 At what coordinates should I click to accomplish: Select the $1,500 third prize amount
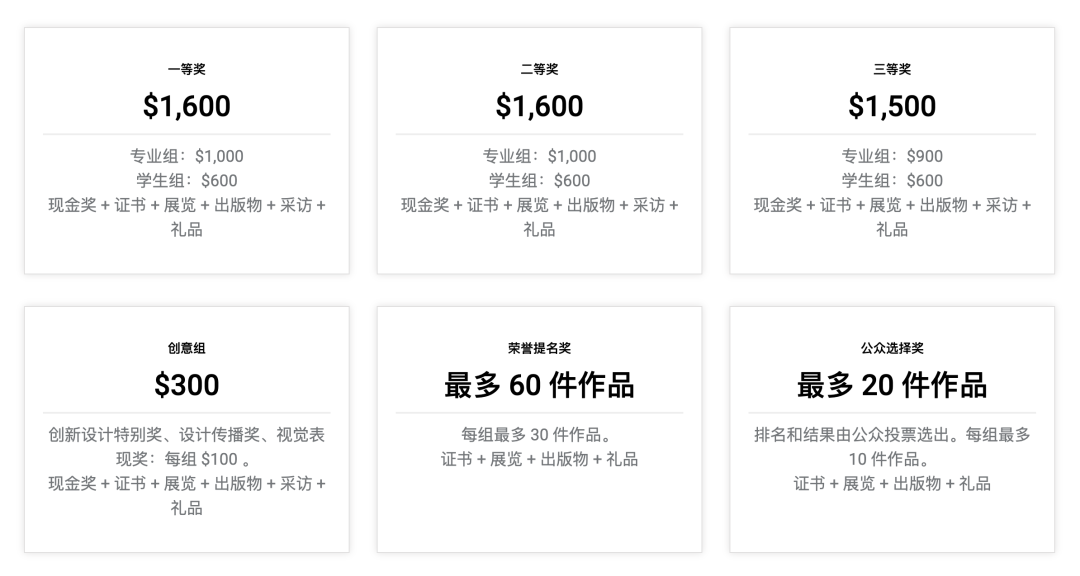pos(892,106)
